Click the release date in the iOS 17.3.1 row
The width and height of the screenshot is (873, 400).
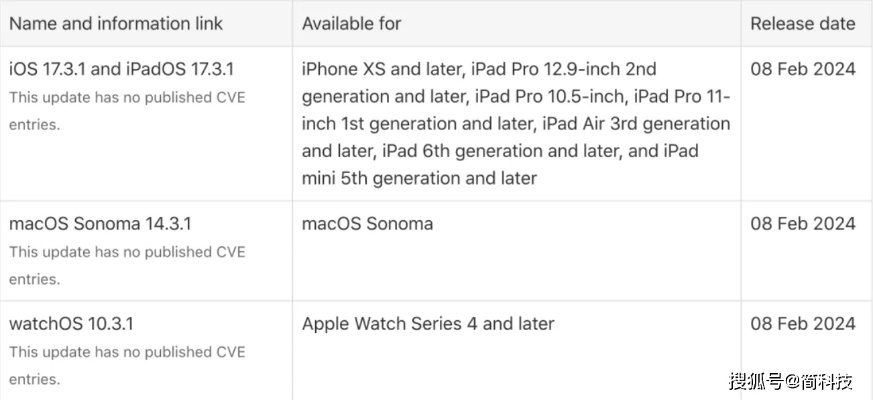point(802,69)
